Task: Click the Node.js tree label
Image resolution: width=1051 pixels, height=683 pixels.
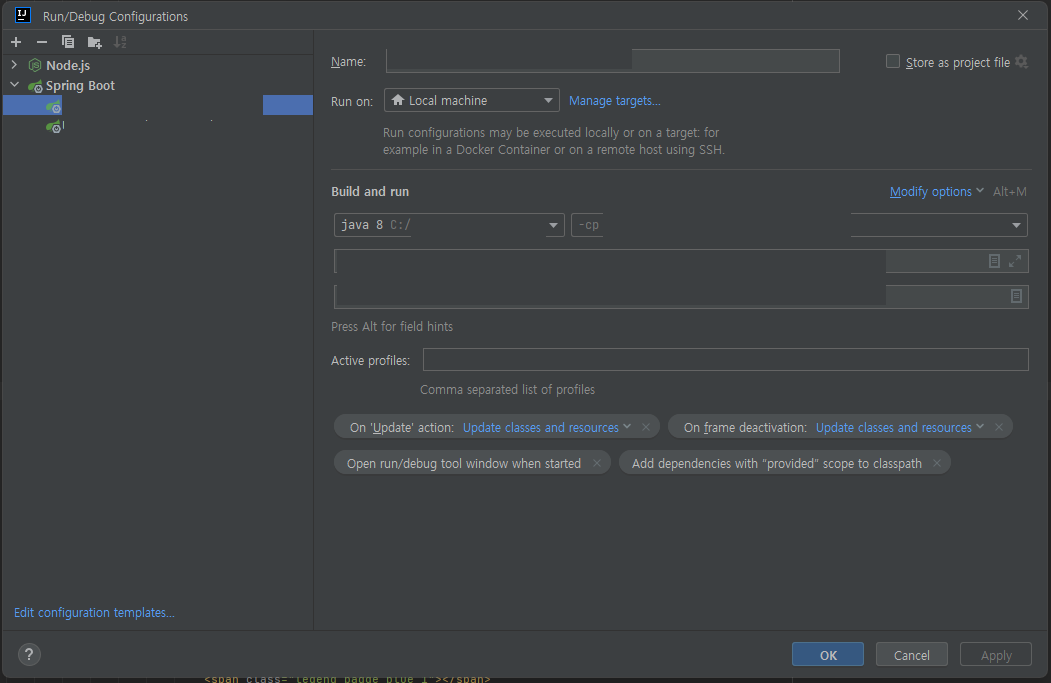Action: (68, 65)
